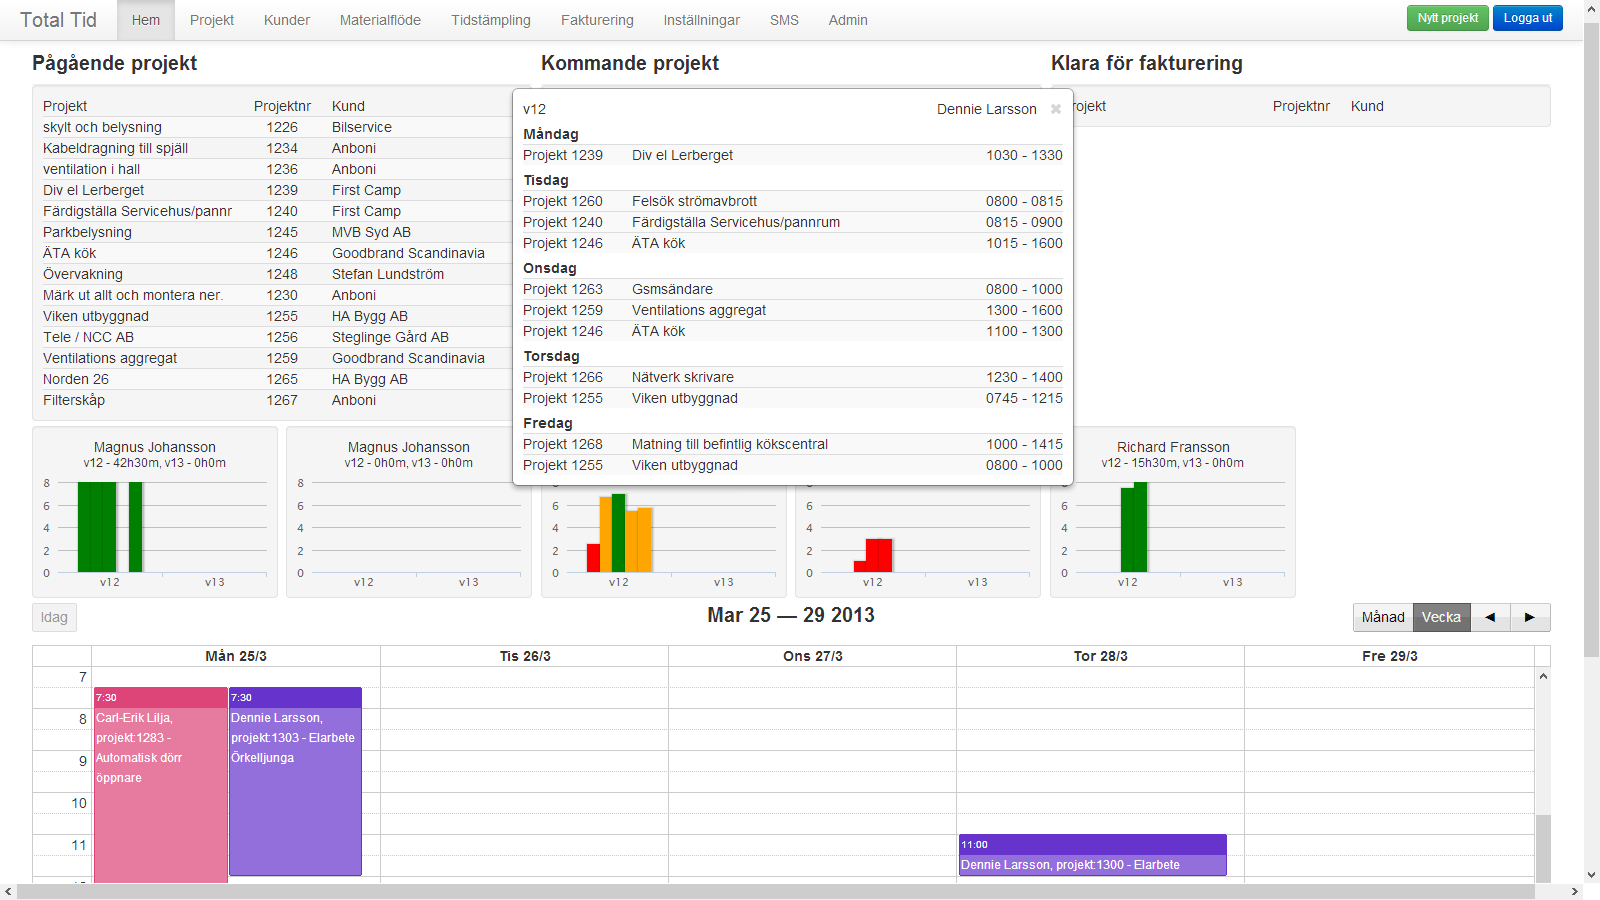Click horizontal scrollbar left arrow
This screenshot has width=1600, height=900.
[x=8, y=891]
